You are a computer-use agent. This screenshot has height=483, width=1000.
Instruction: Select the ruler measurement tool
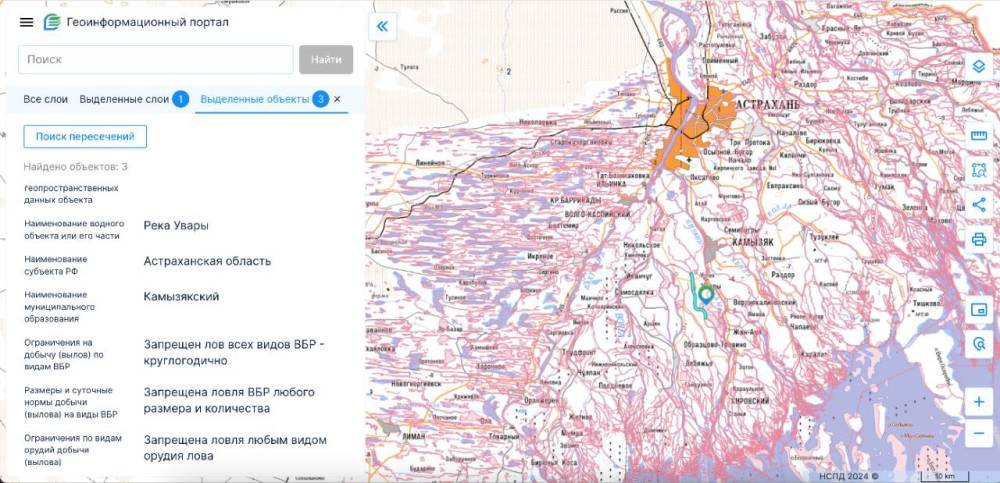coord(978,136)
